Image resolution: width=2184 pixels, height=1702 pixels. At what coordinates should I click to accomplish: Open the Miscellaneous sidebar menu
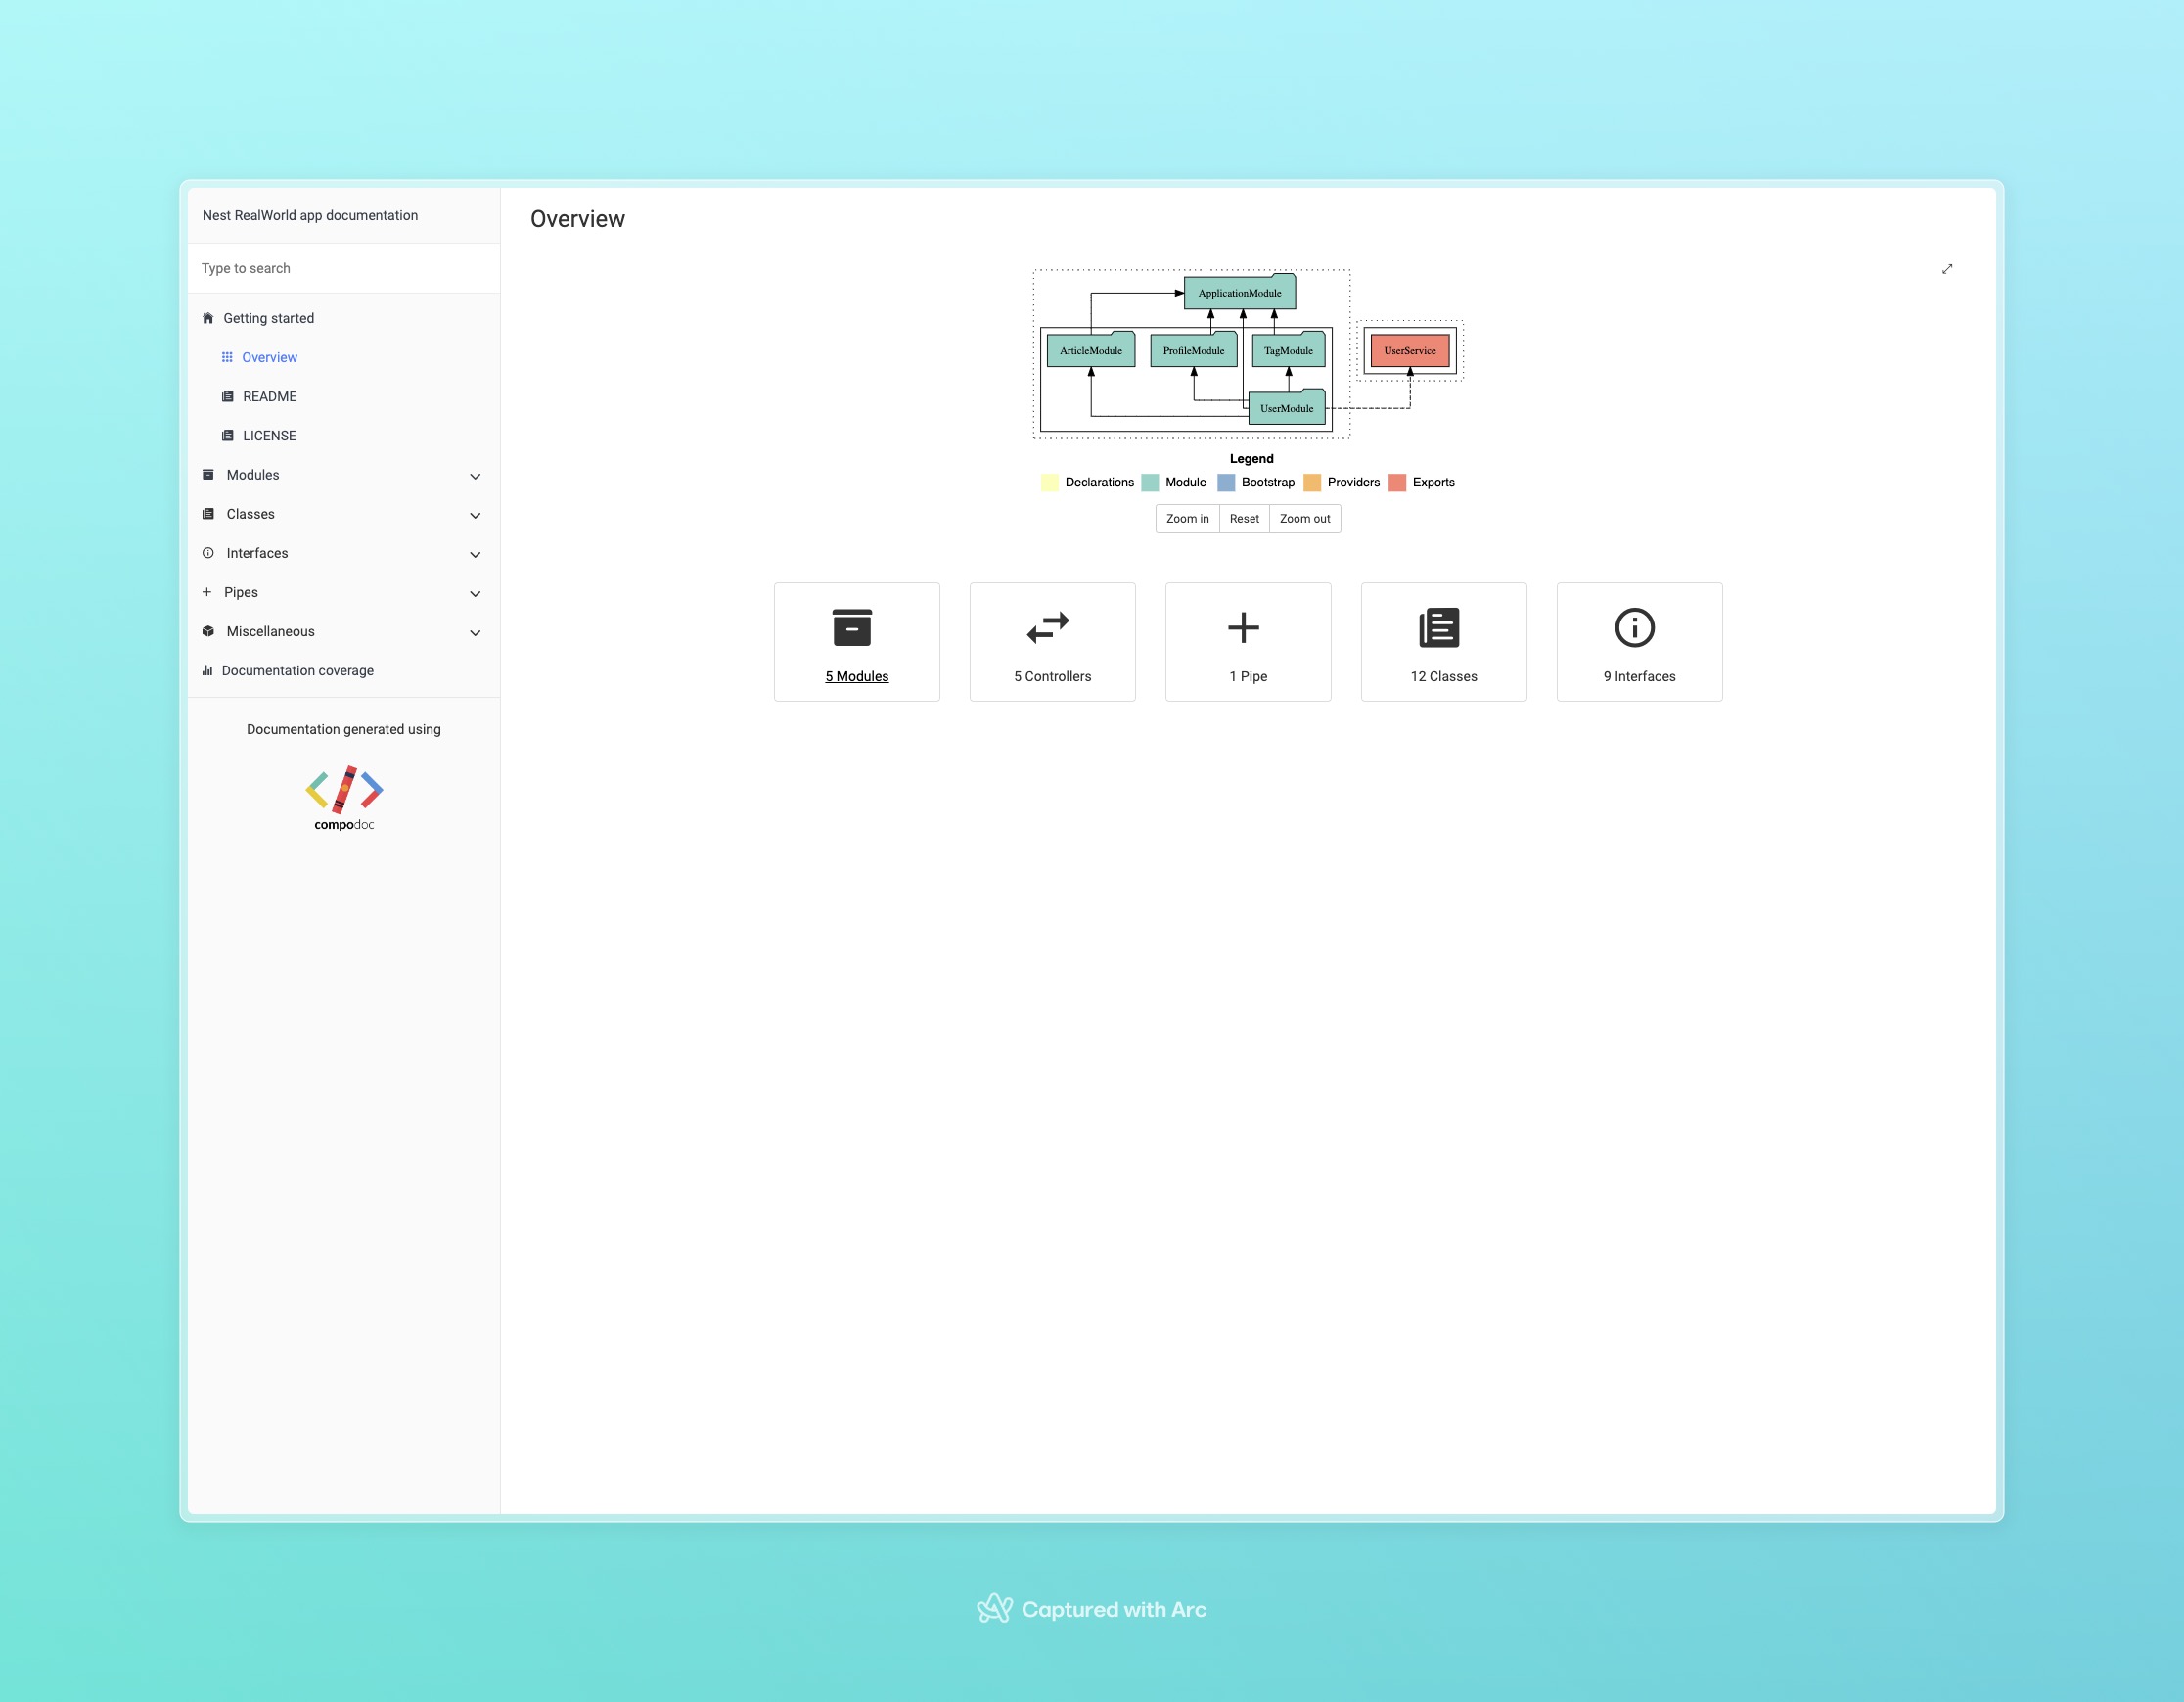tap(343, 631)
